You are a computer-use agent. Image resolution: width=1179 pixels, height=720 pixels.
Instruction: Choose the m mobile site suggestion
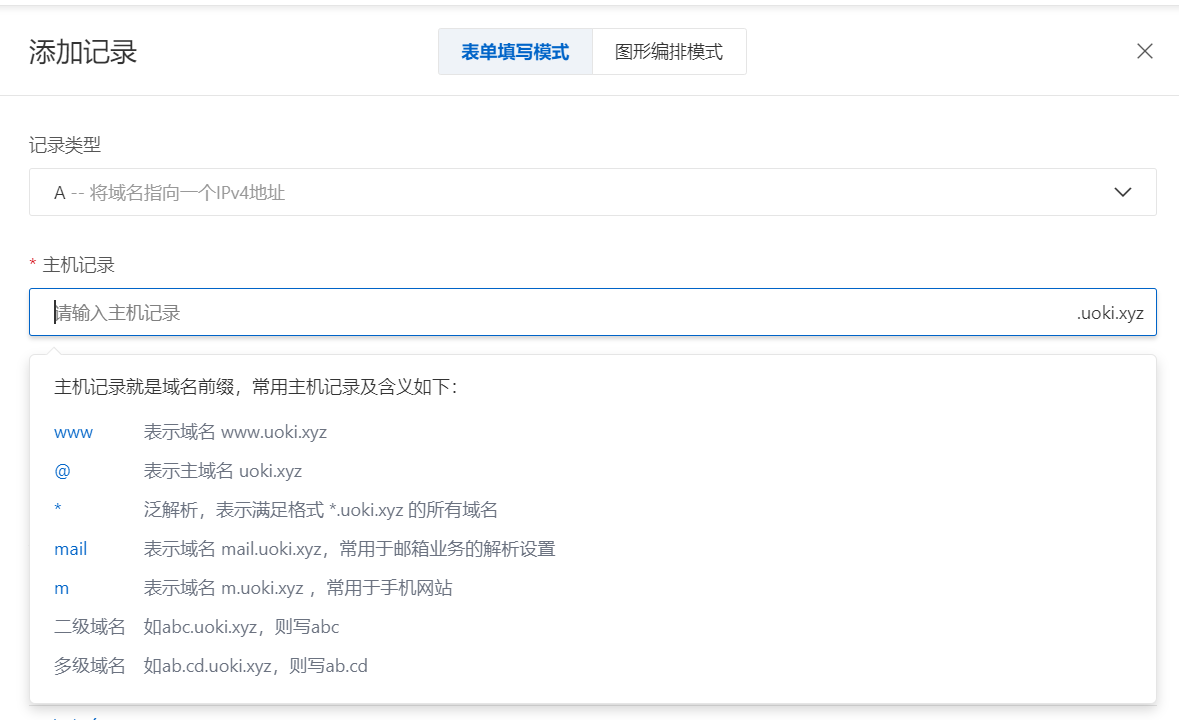pyautogui.click(x=62, y=588)
